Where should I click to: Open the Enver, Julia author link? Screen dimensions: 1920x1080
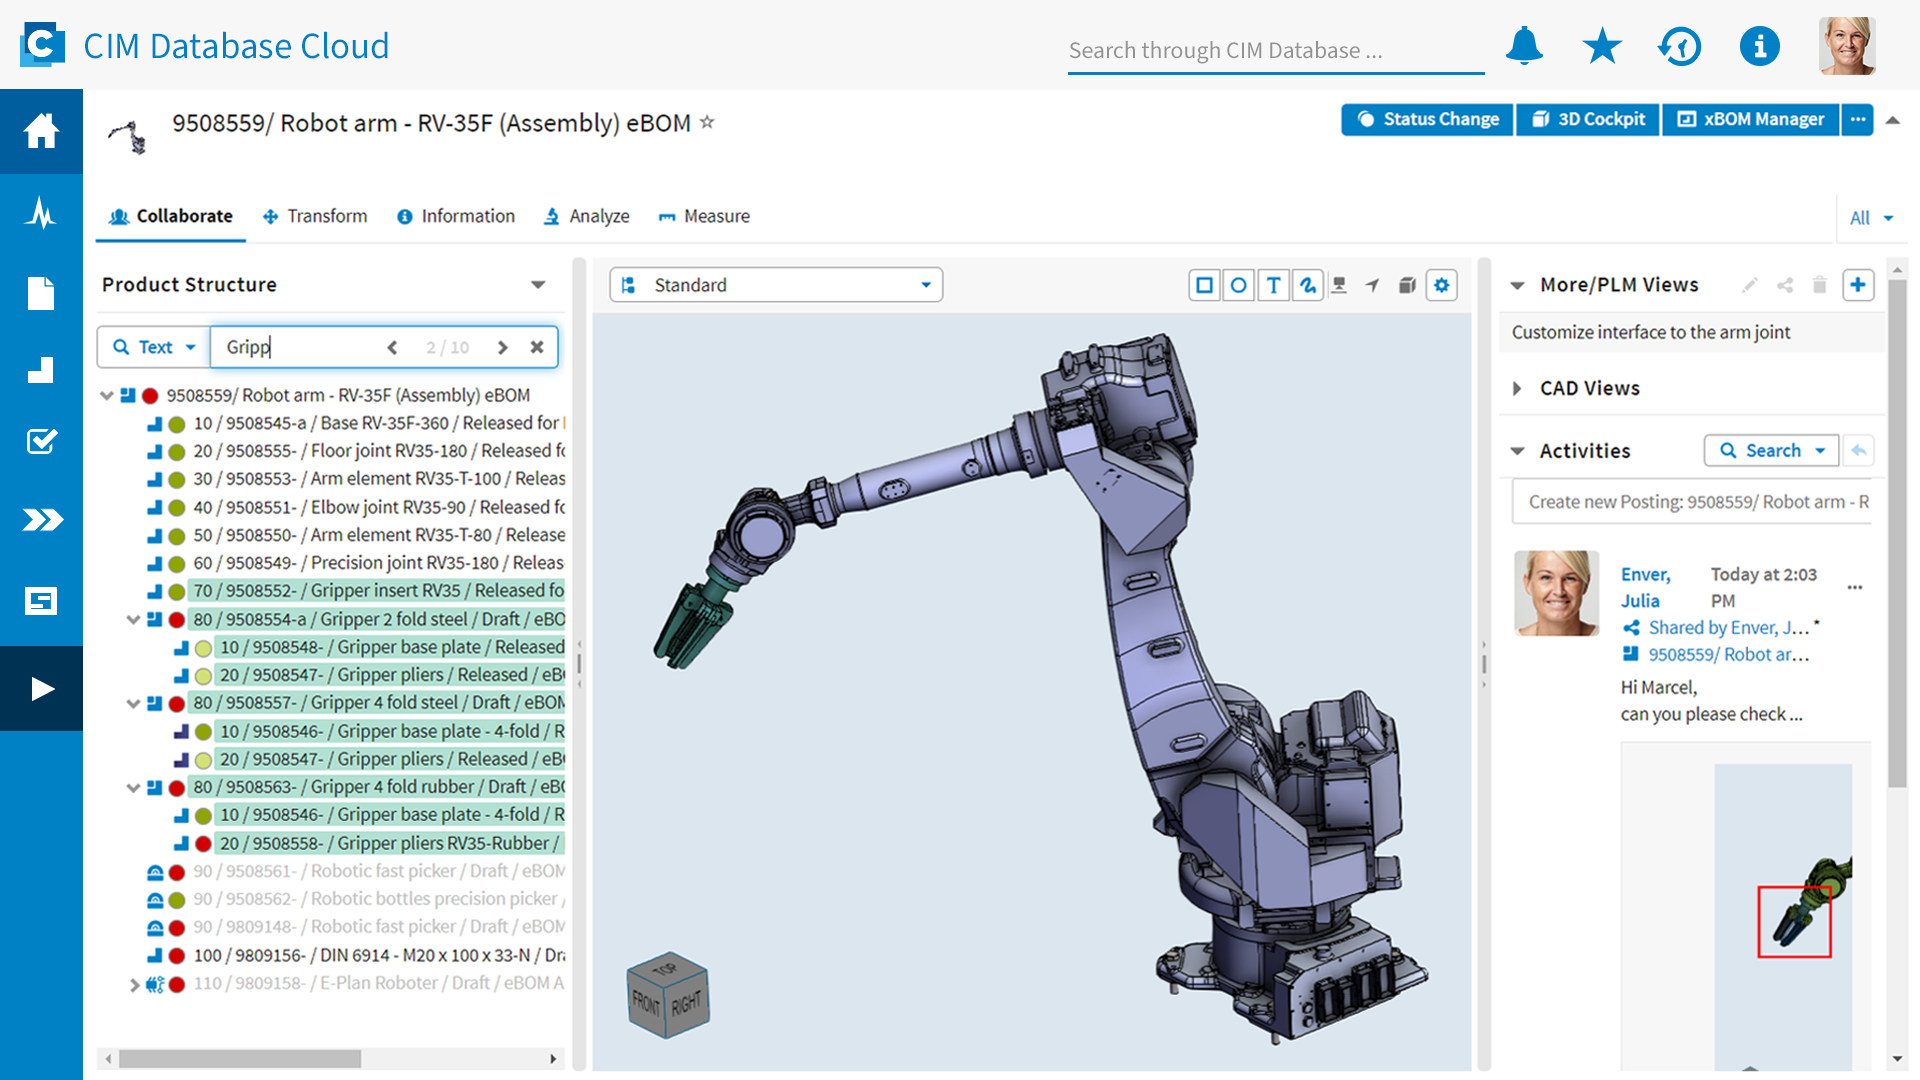coord(1646,588)
